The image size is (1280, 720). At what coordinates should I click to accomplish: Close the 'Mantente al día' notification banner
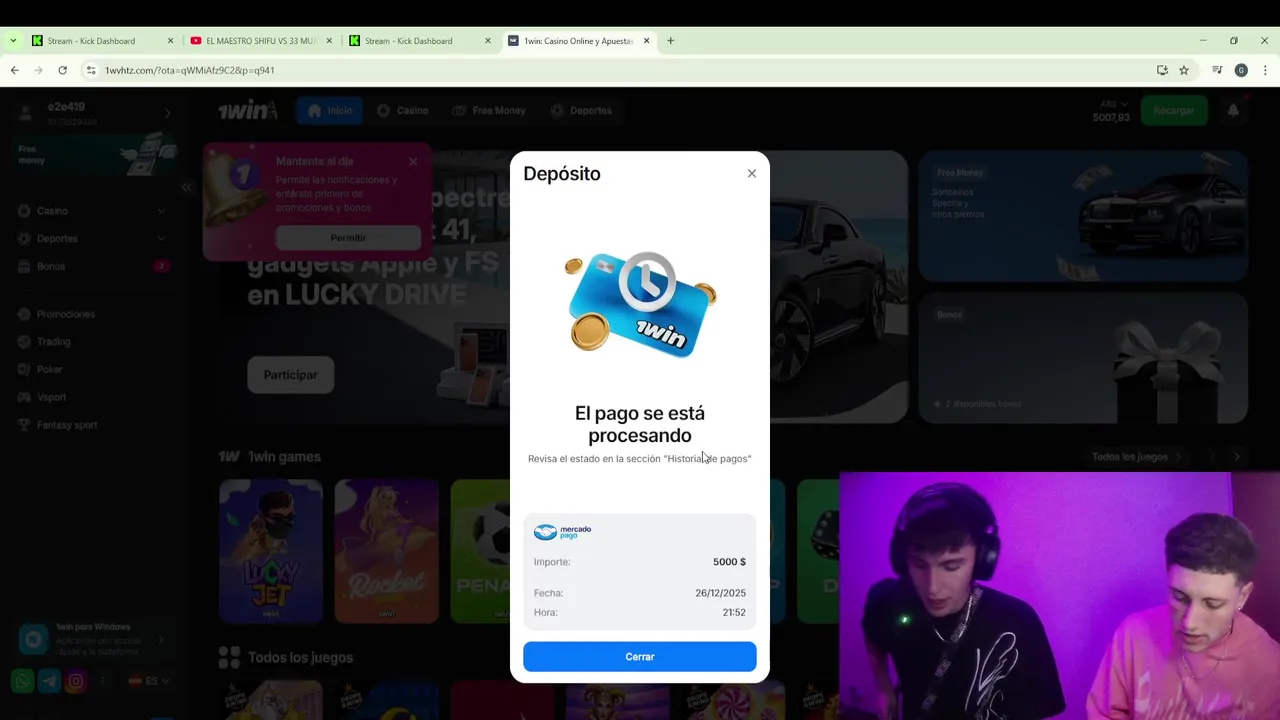click(x=413, y=161)
